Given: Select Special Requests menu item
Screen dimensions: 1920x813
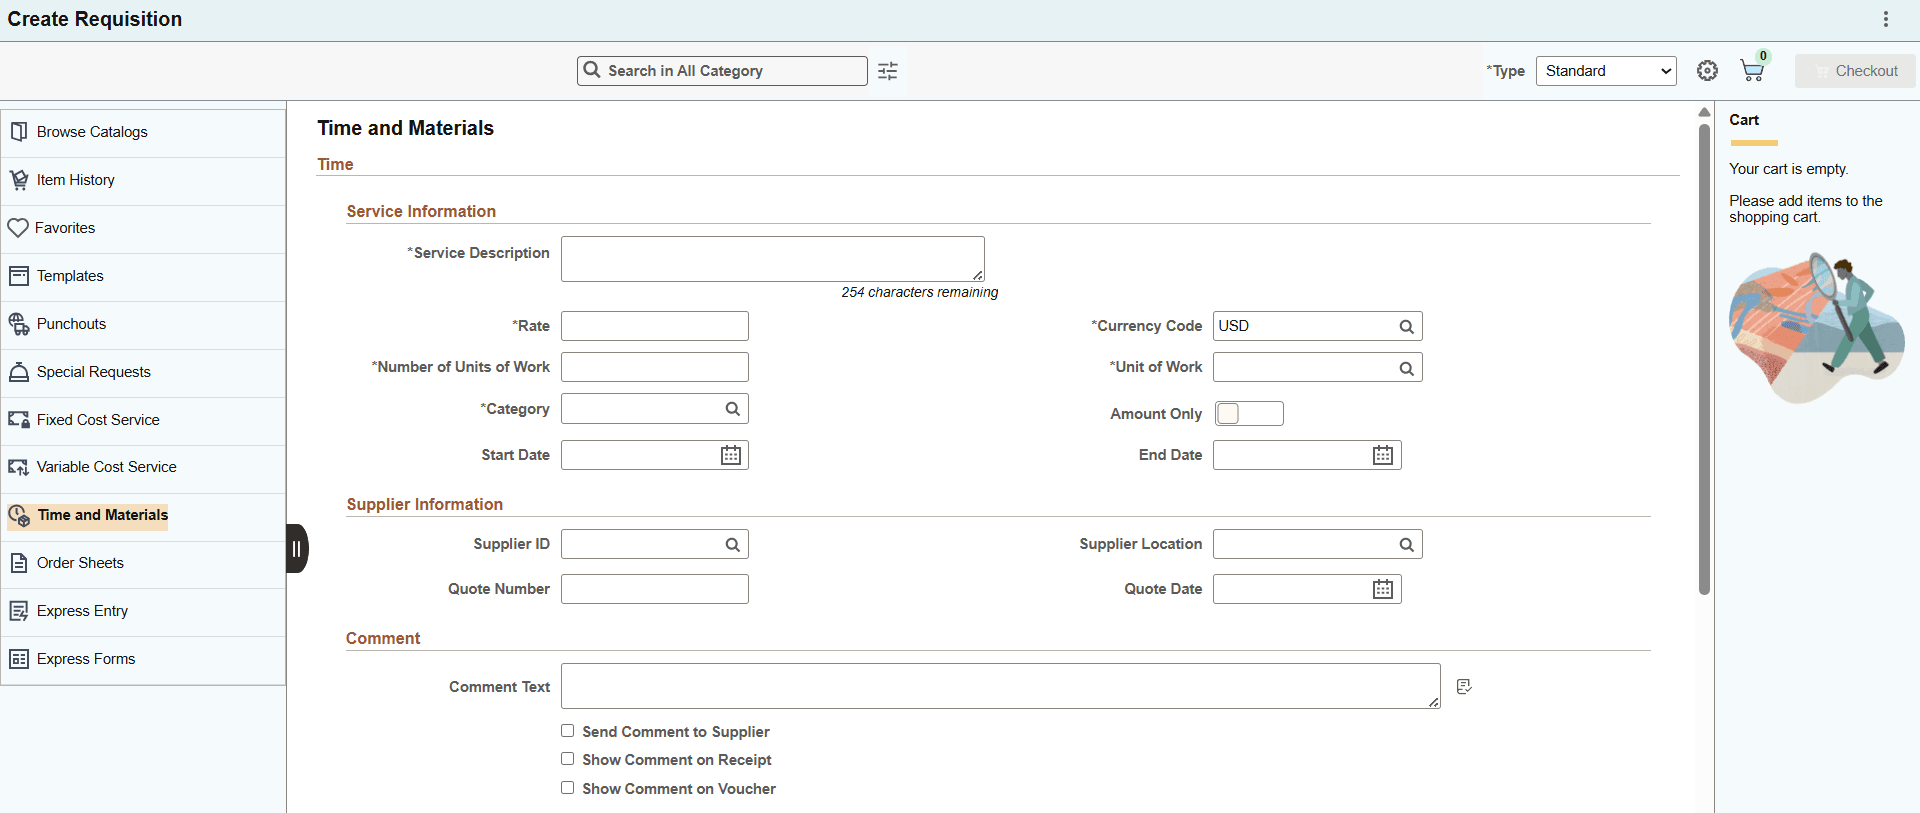Looking at the screenshot, I should click(143, 372).
